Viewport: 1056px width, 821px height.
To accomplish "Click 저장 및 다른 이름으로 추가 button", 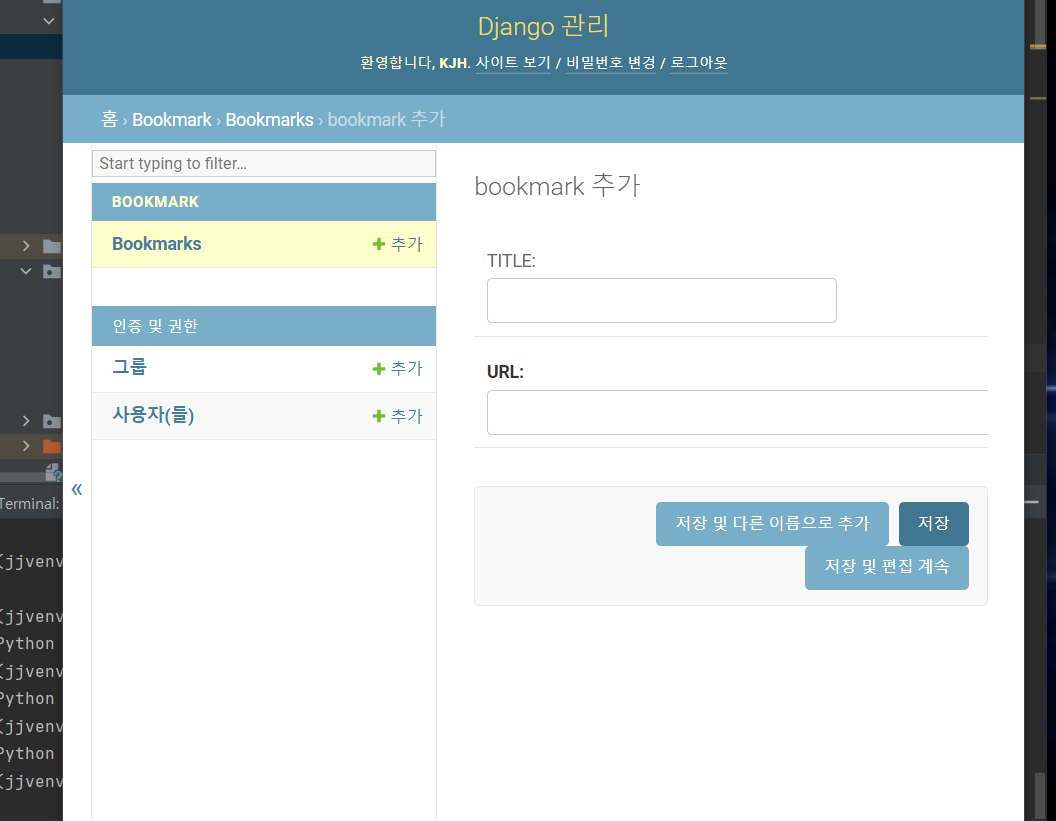I will [x=772, y=523].
